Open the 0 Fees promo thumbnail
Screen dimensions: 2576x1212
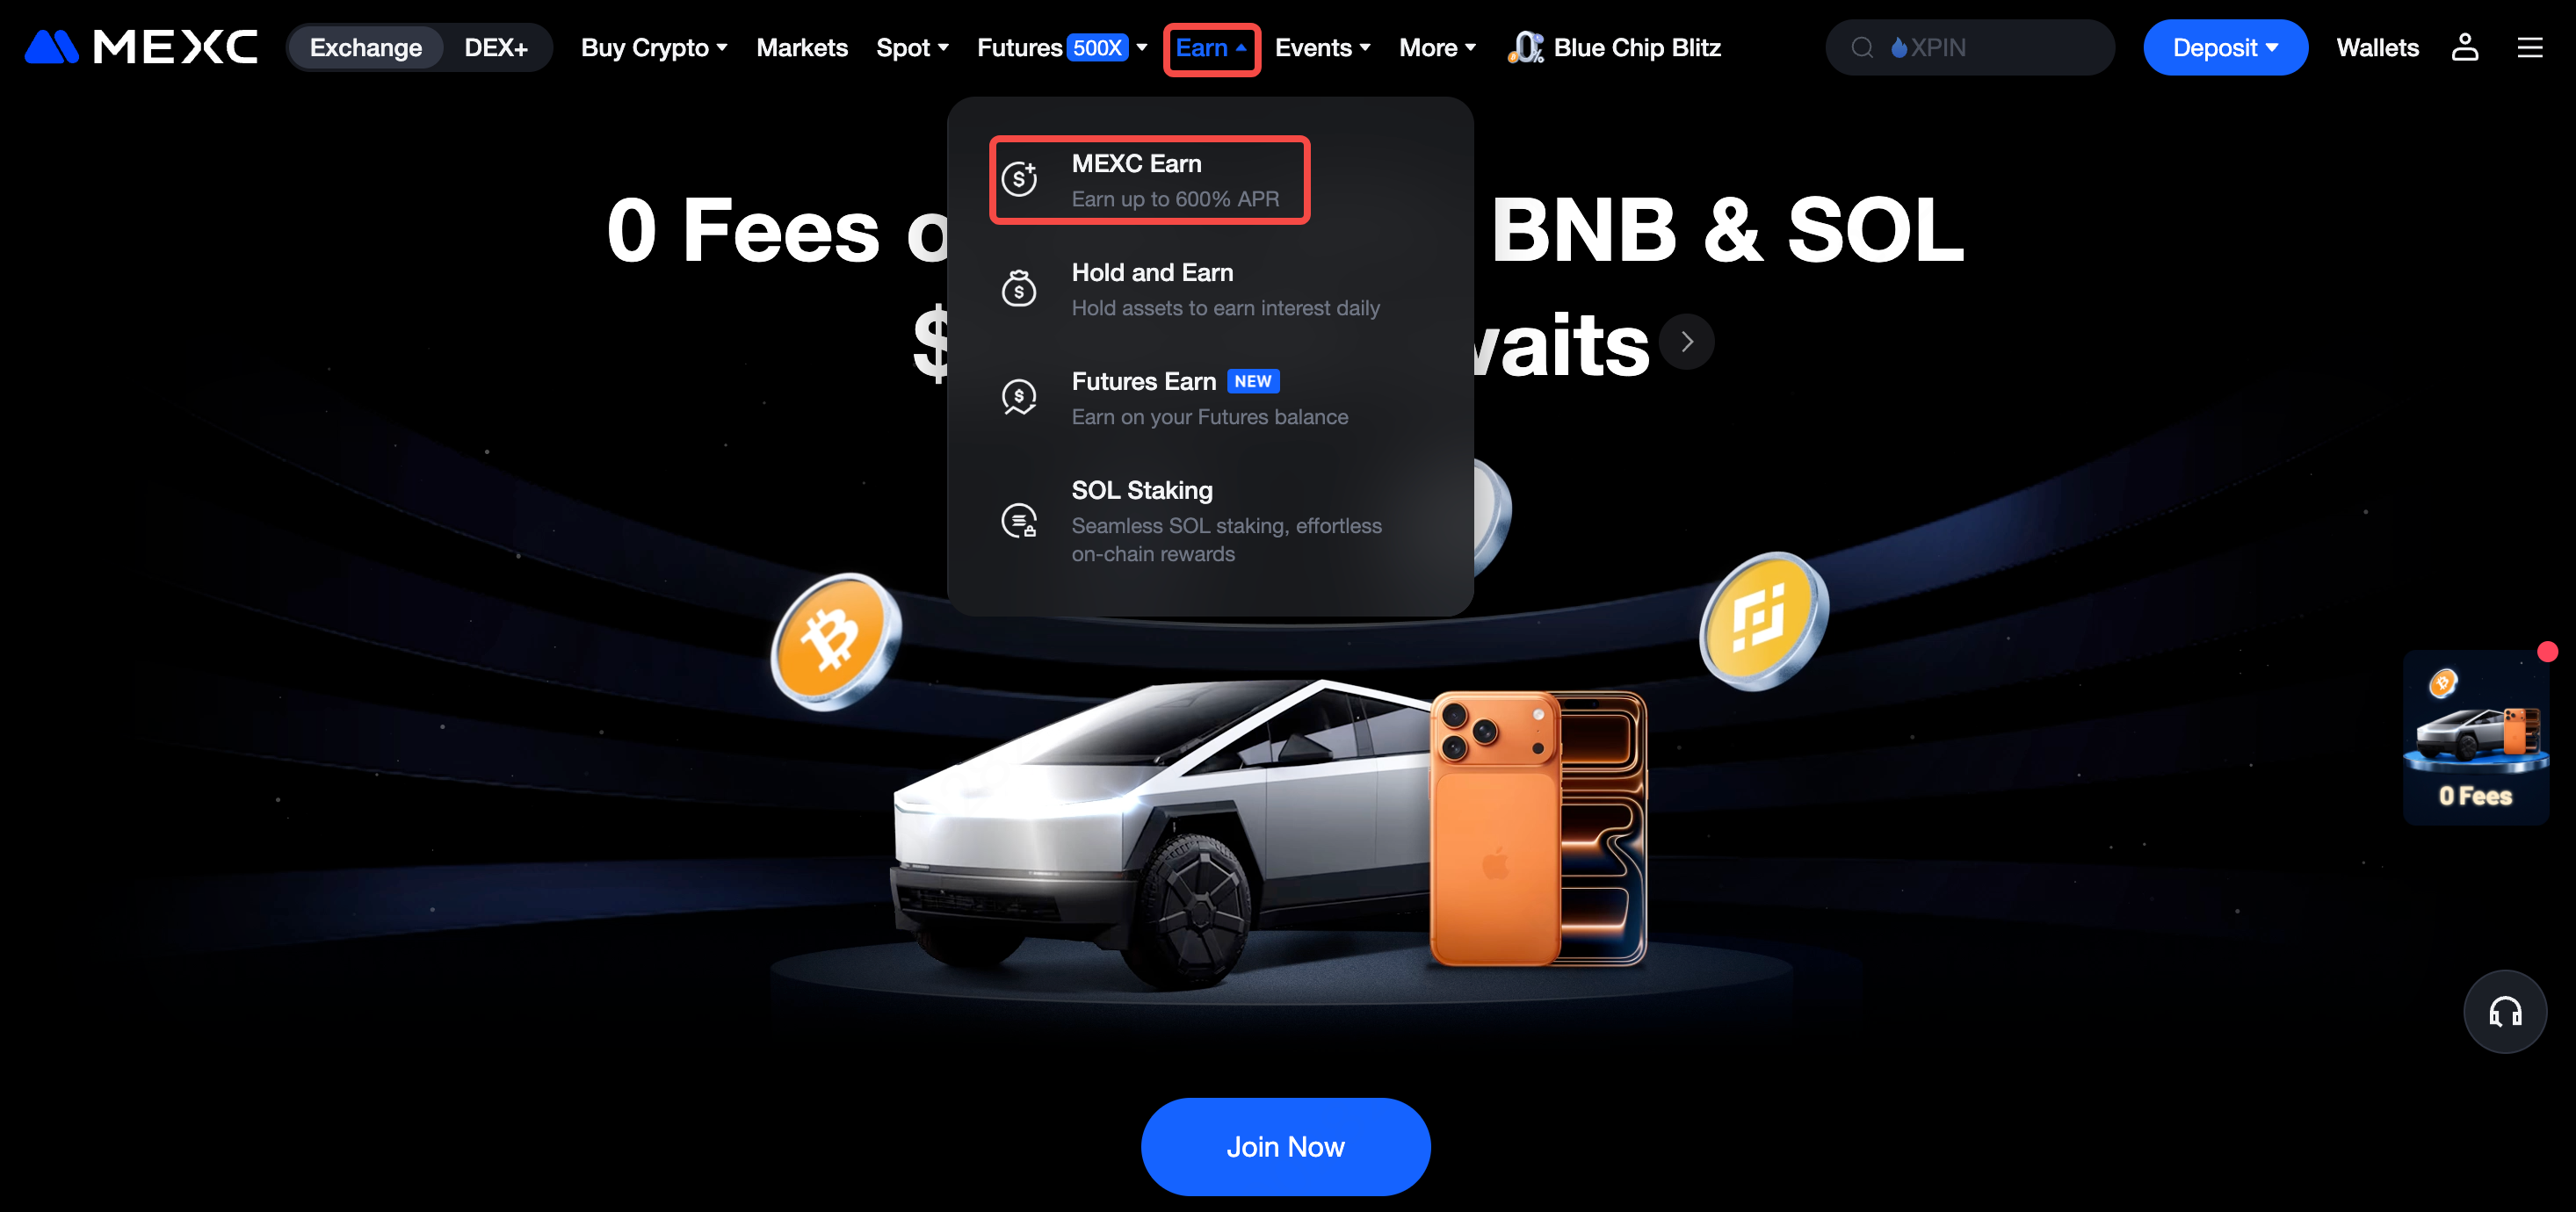2475,738
